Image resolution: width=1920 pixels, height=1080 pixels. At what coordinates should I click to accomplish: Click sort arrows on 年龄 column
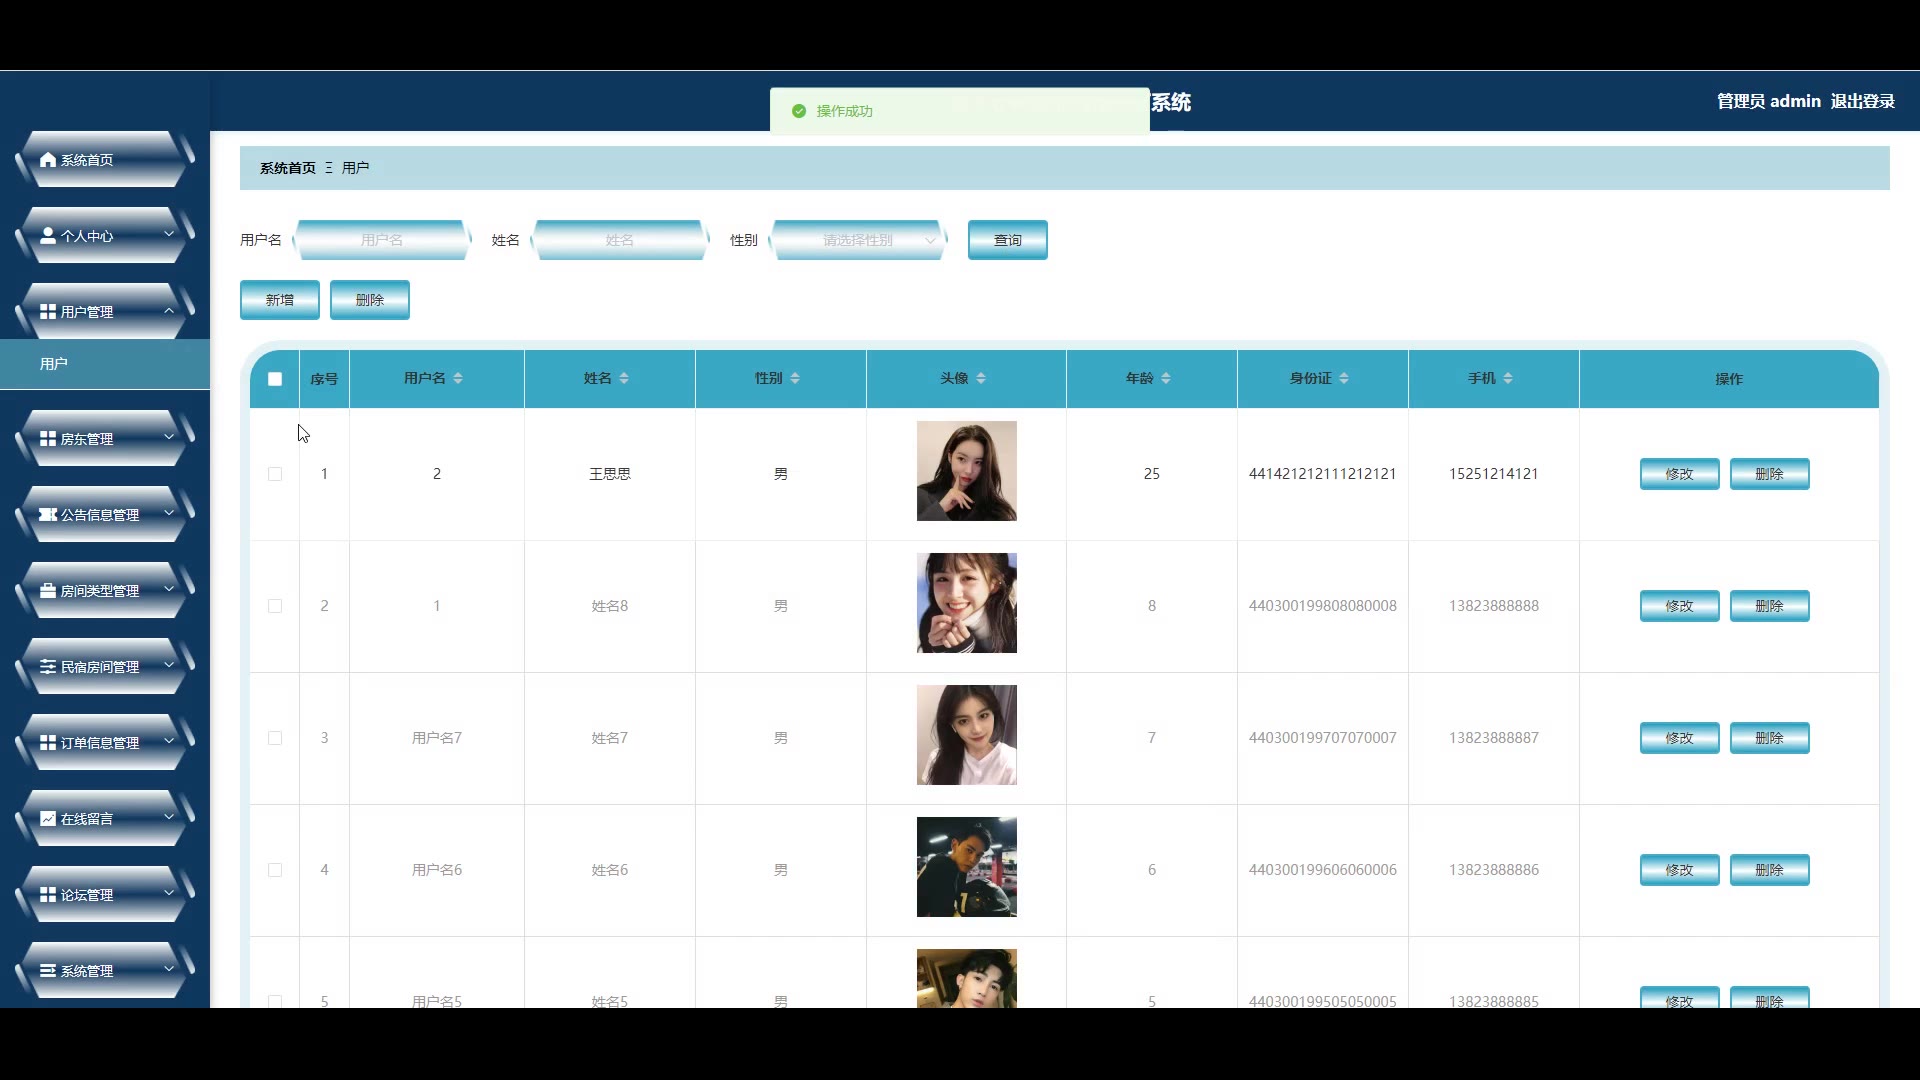pos(1166,378)
